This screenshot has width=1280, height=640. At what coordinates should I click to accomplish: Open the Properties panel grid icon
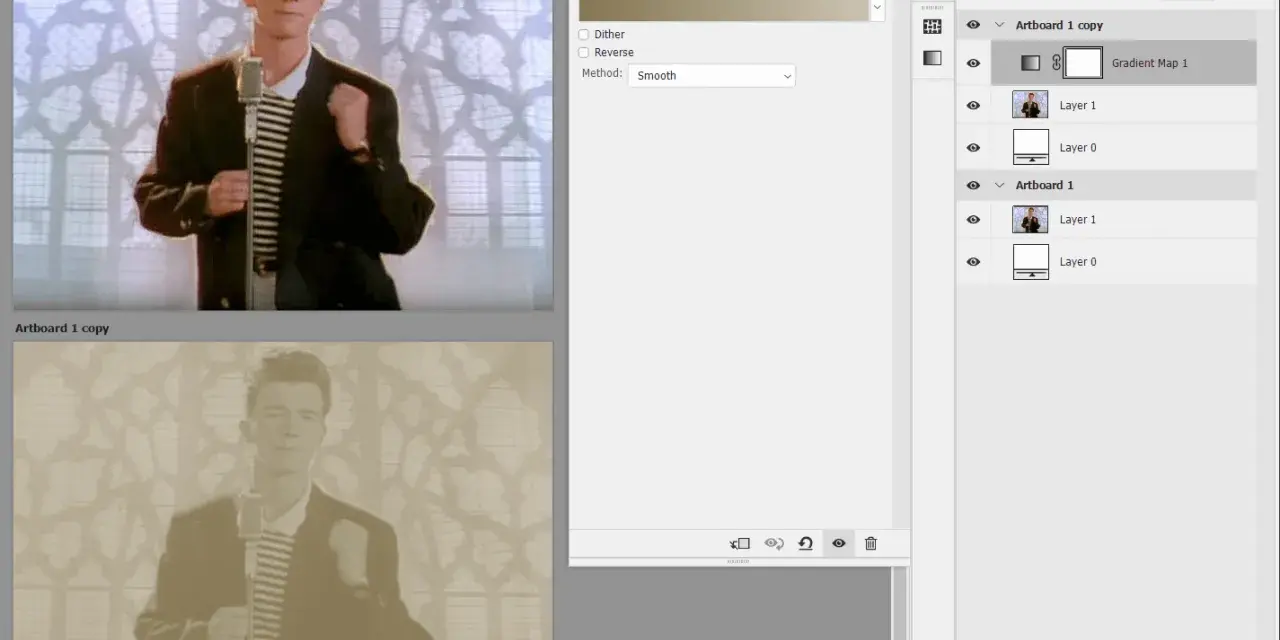point(932,27)
